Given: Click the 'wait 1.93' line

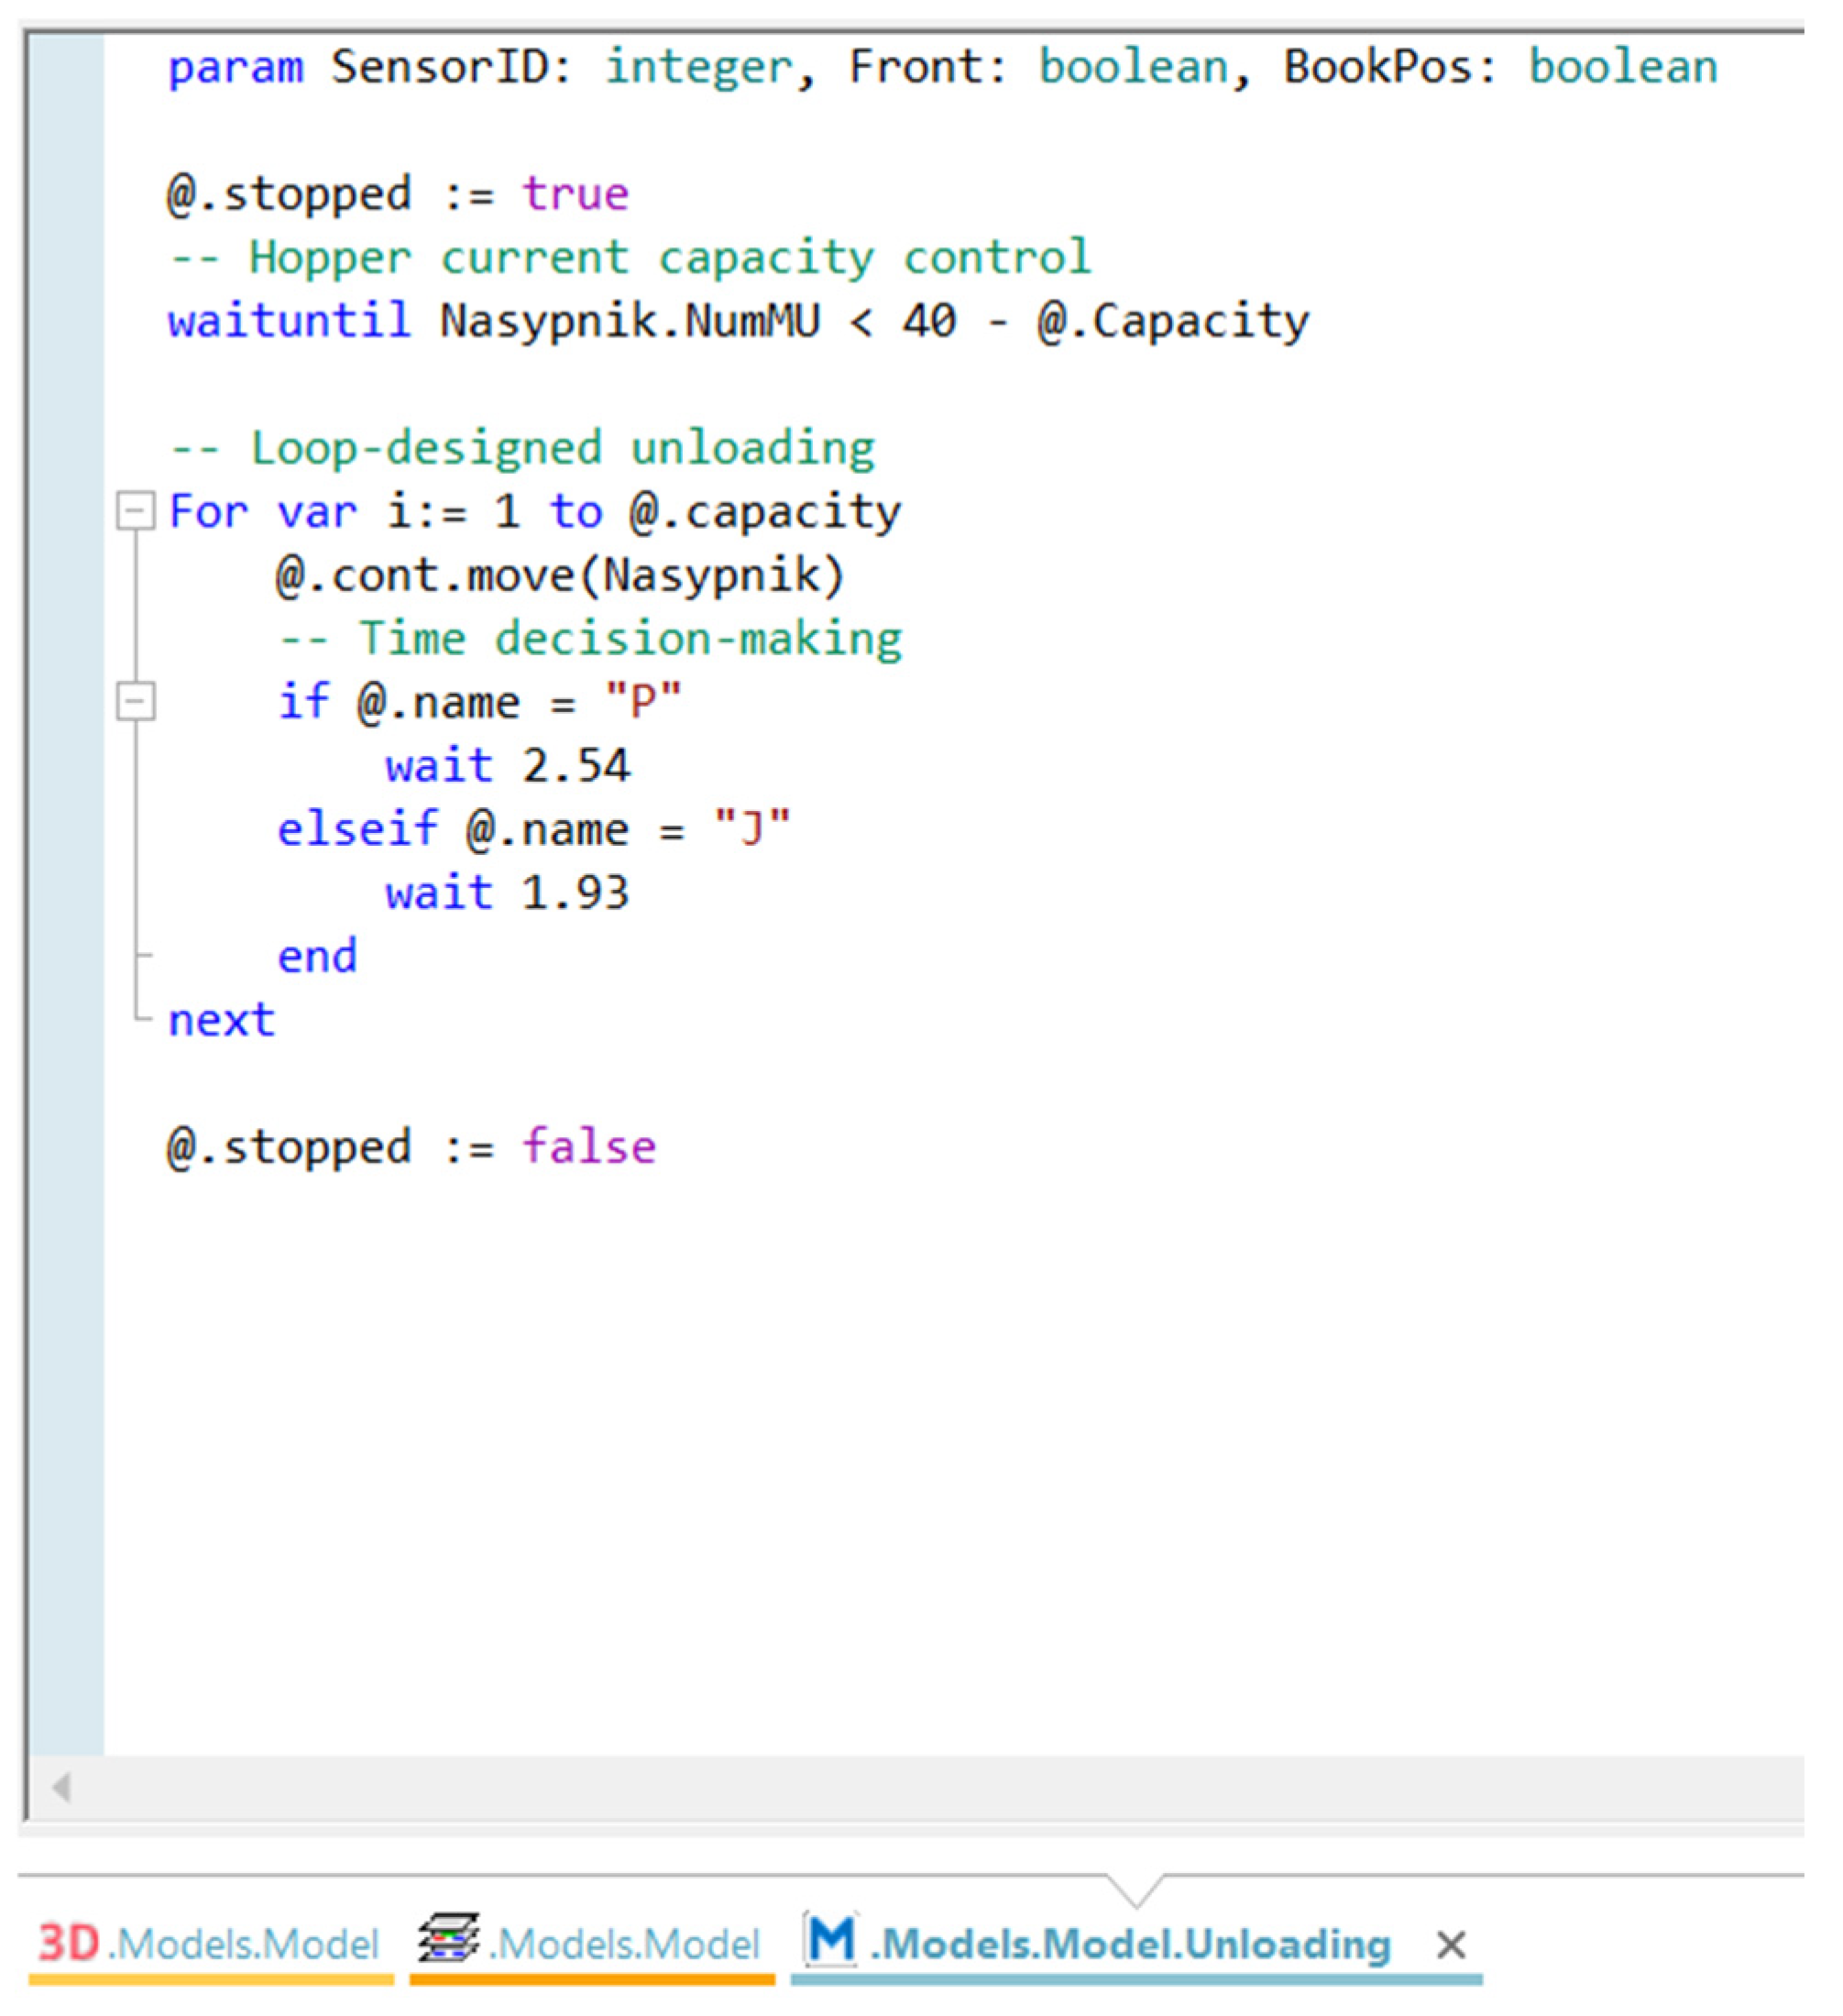Looking at the screenshot, I should coord(508,892).
